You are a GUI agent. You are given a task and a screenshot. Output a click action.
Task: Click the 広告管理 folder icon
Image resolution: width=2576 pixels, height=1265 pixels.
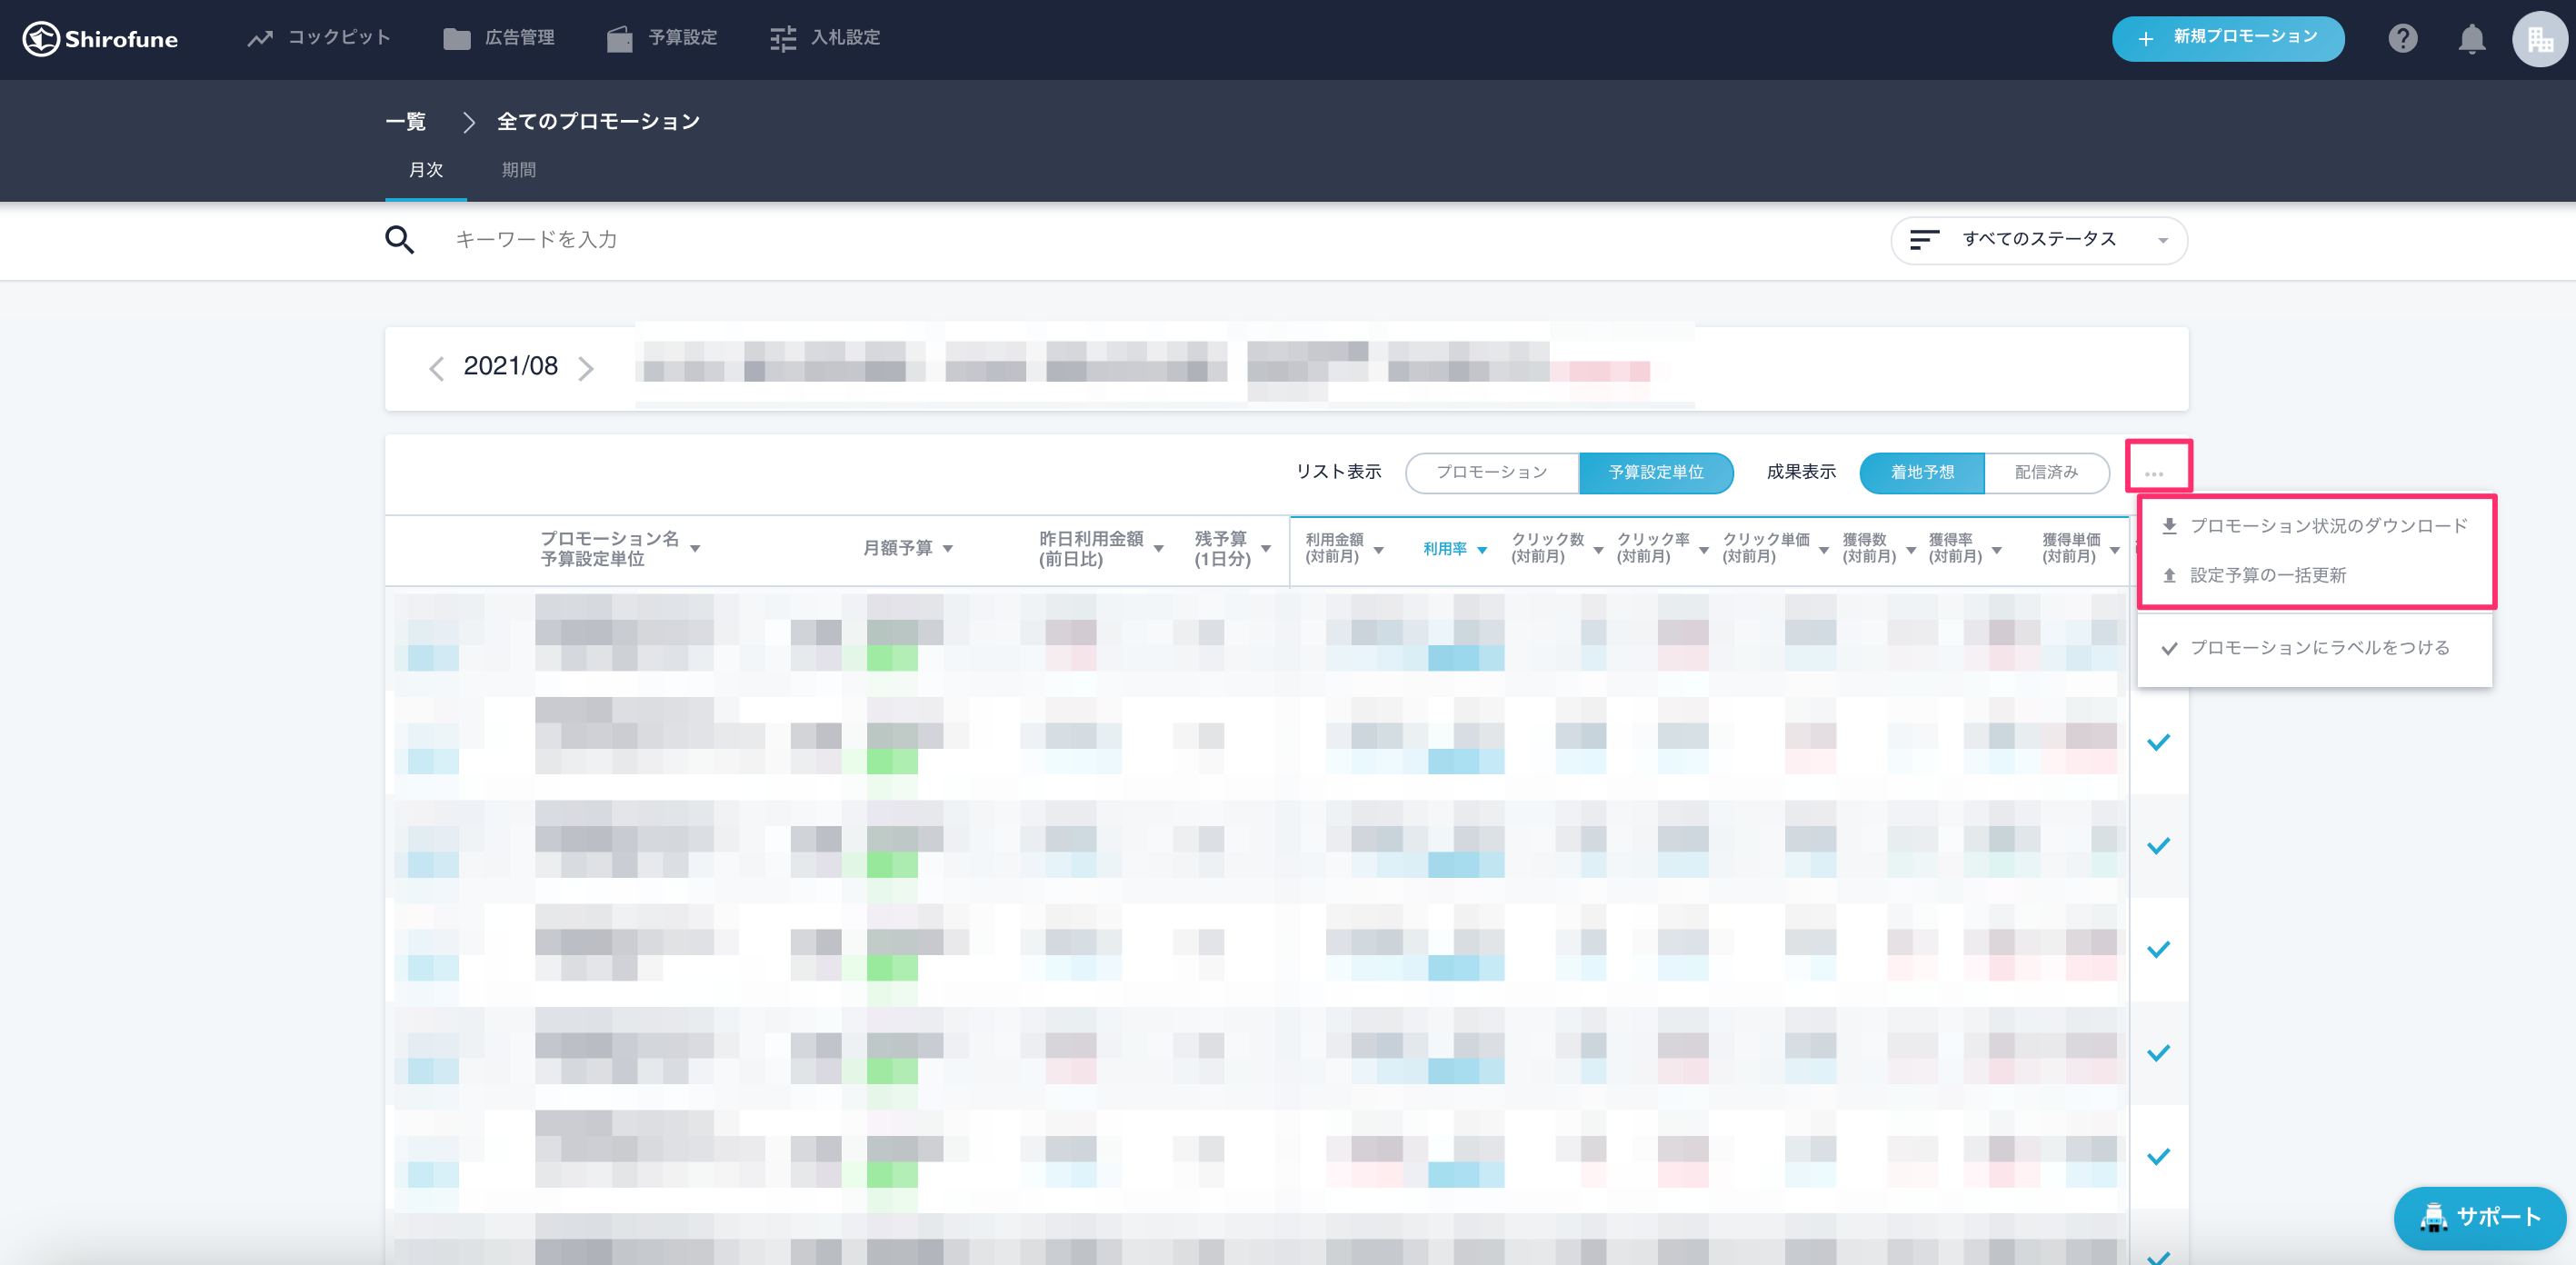(x=457, y=39)
